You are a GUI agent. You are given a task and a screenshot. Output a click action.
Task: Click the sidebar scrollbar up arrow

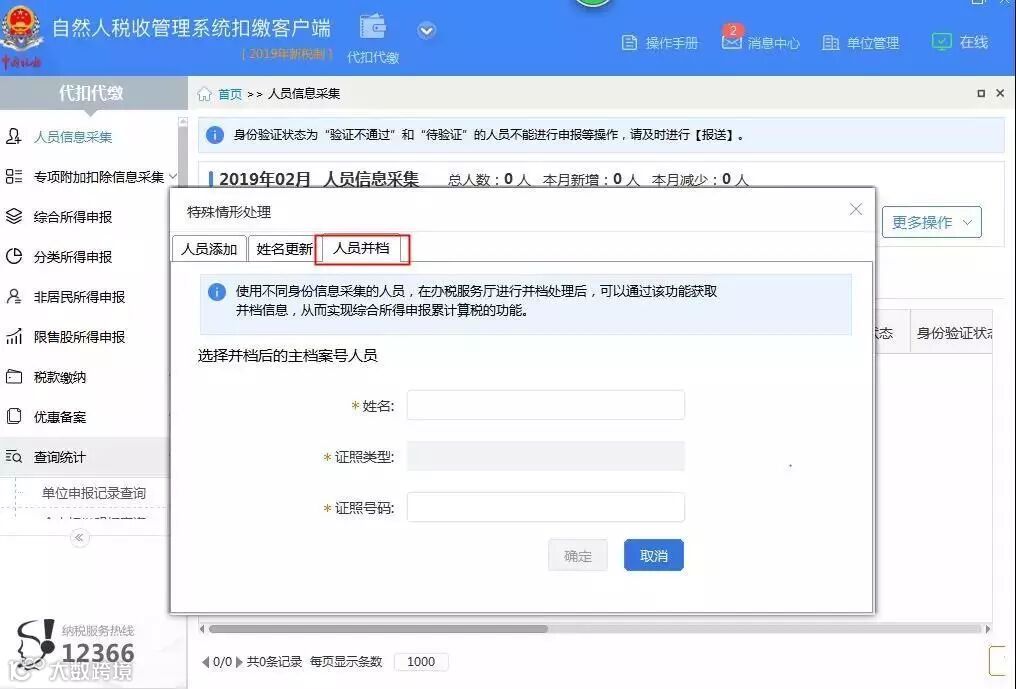pos(183,122)
